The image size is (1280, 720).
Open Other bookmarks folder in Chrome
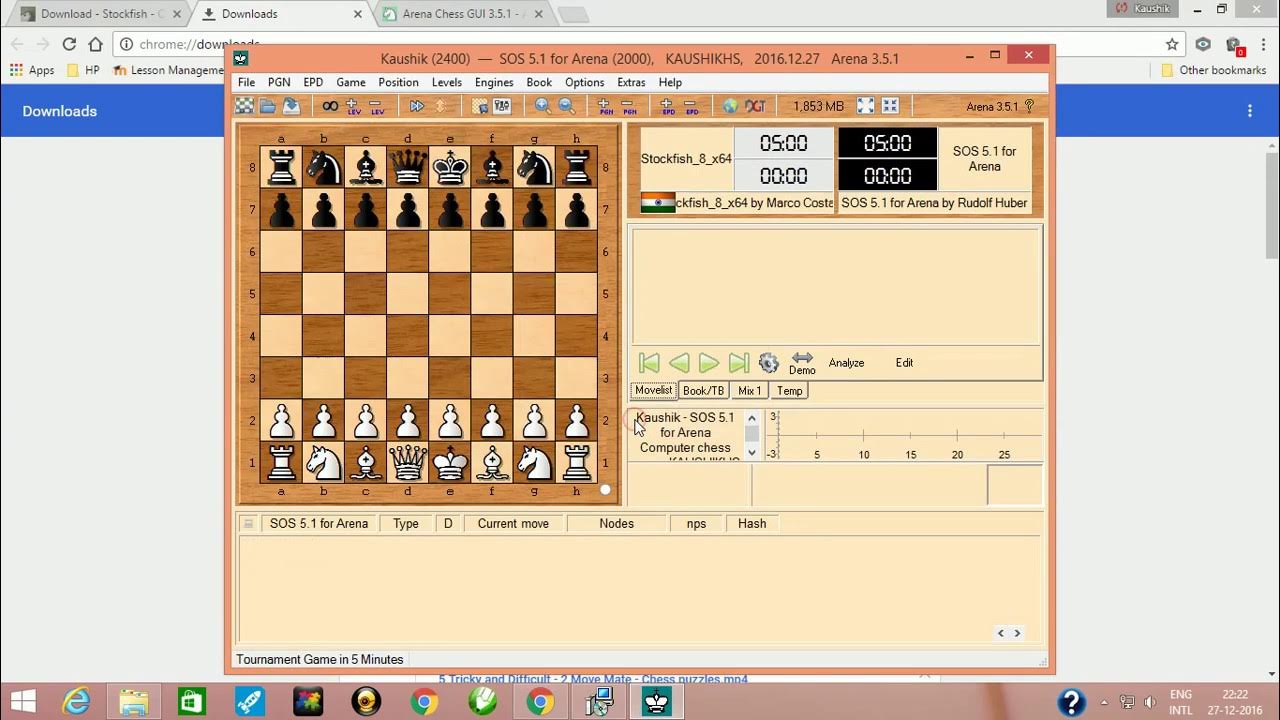[x=1214, y=70]
